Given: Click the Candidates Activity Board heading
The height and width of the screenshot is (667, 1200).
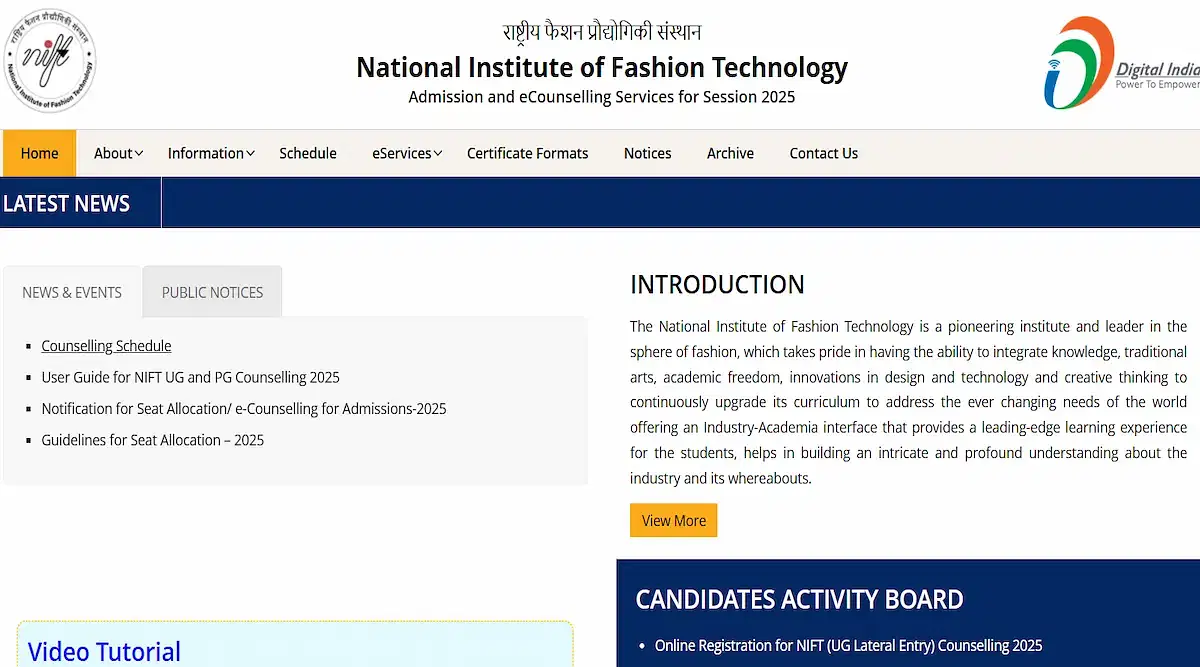Looking at the screenshot, I should pos(799,600).
